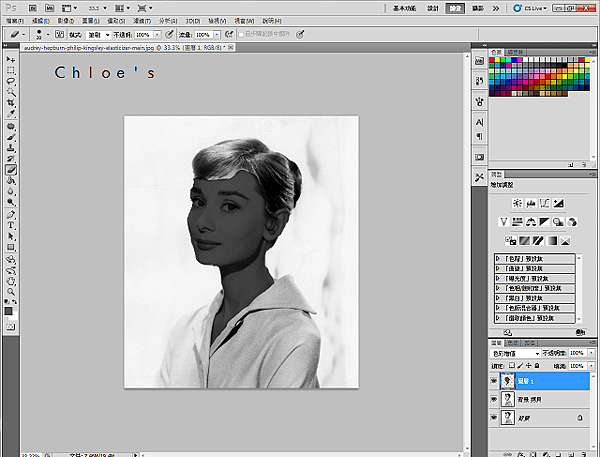Switch to the Channels tab
Image resolution: width=600 pixels, height=457 pixels.
[512, 343]
